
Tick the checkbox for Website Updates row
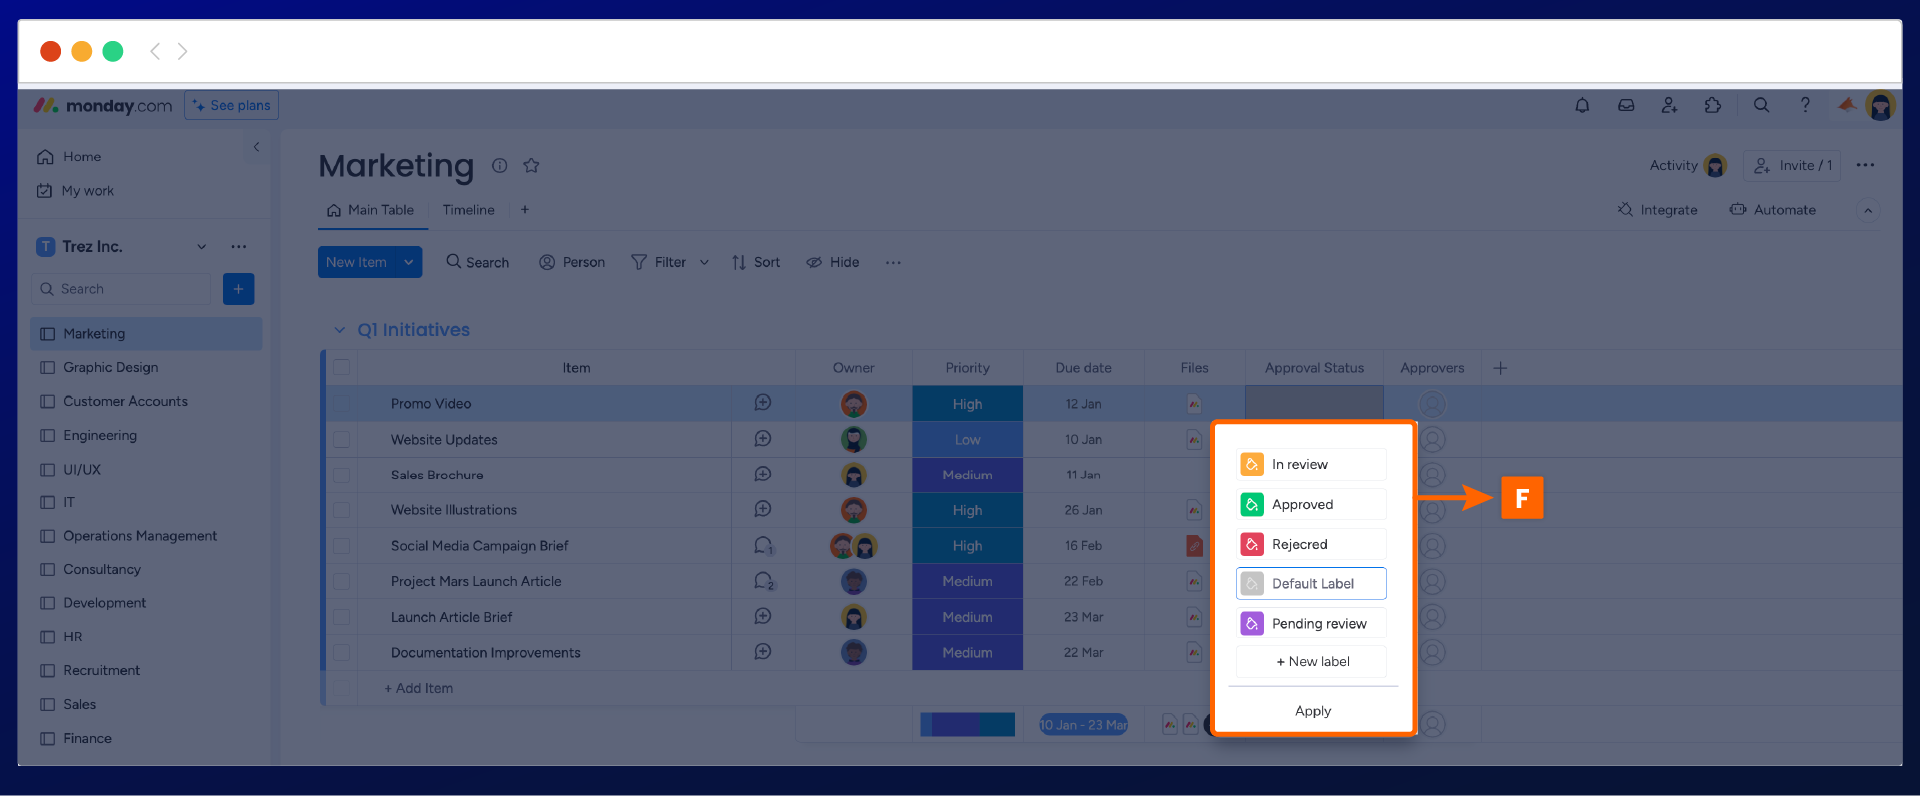tap(342, 440)
